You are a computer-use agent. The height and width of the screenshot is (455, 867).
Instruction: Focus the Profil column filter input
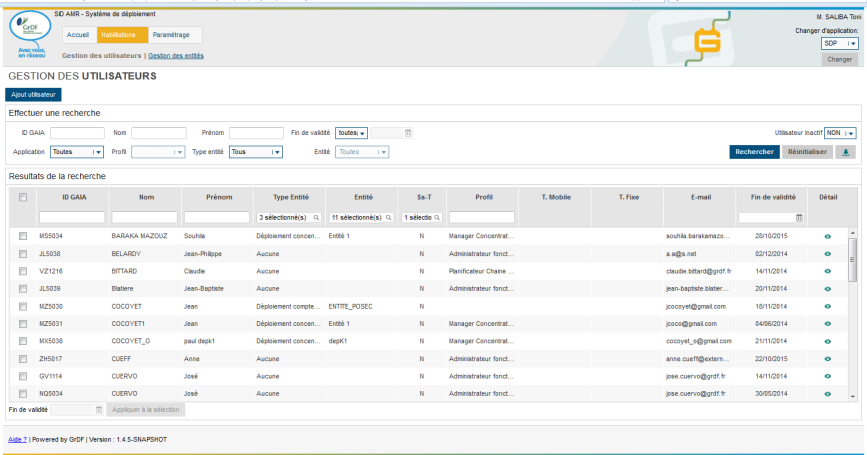tap(482, 218)
